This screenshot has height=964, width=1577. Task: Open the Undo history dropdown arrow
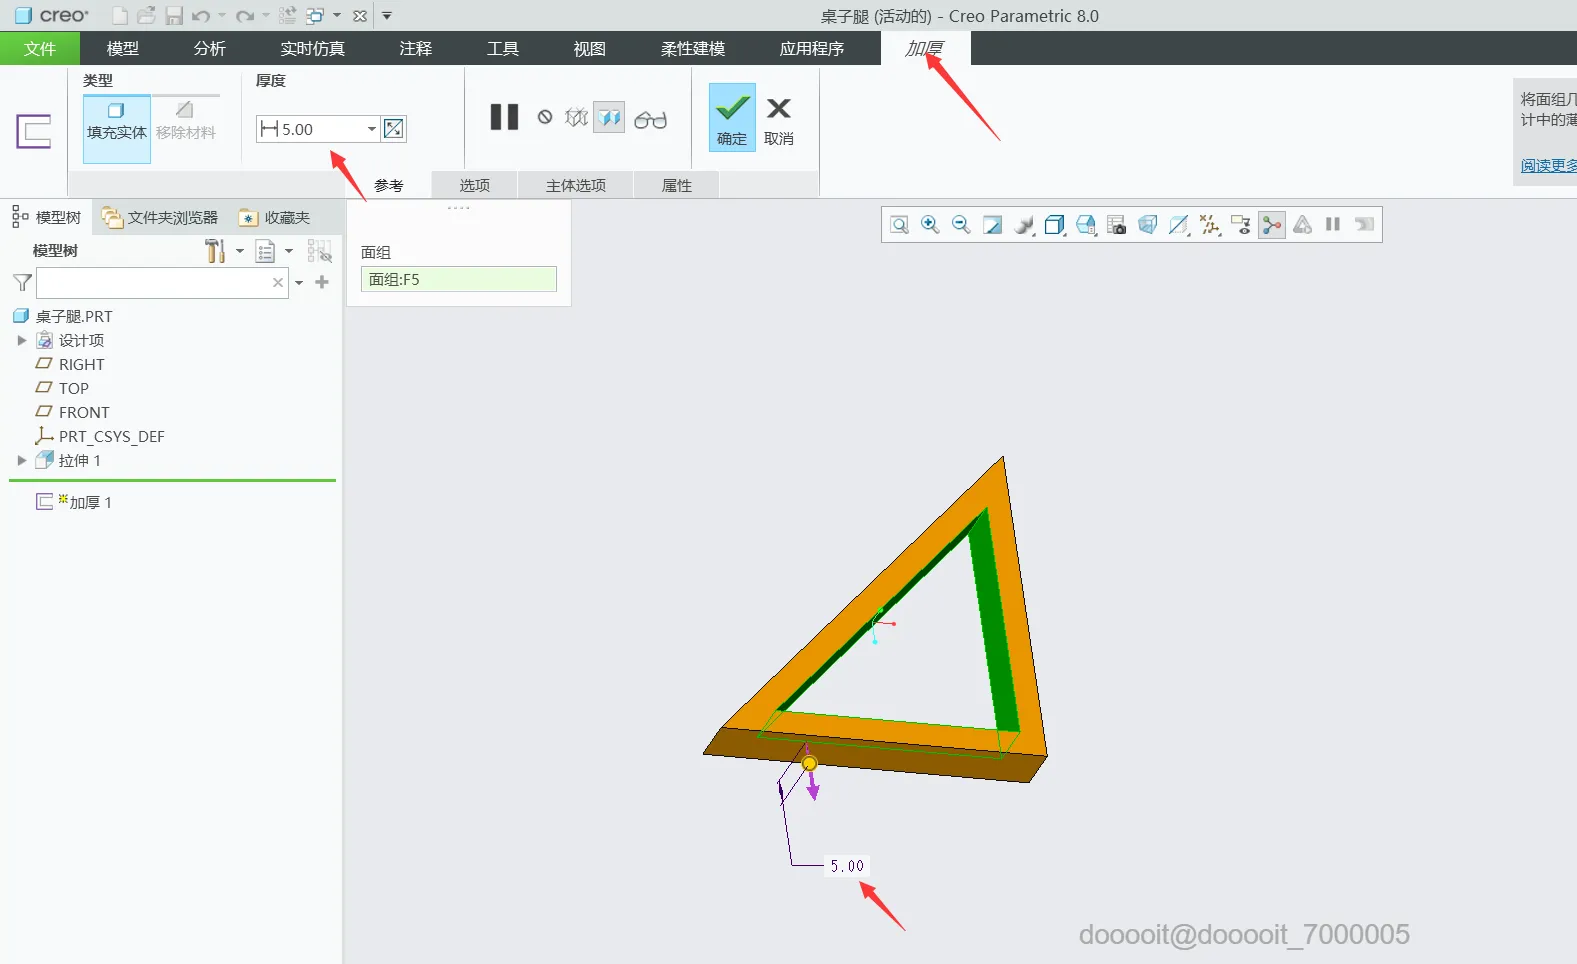pos(221,16)
